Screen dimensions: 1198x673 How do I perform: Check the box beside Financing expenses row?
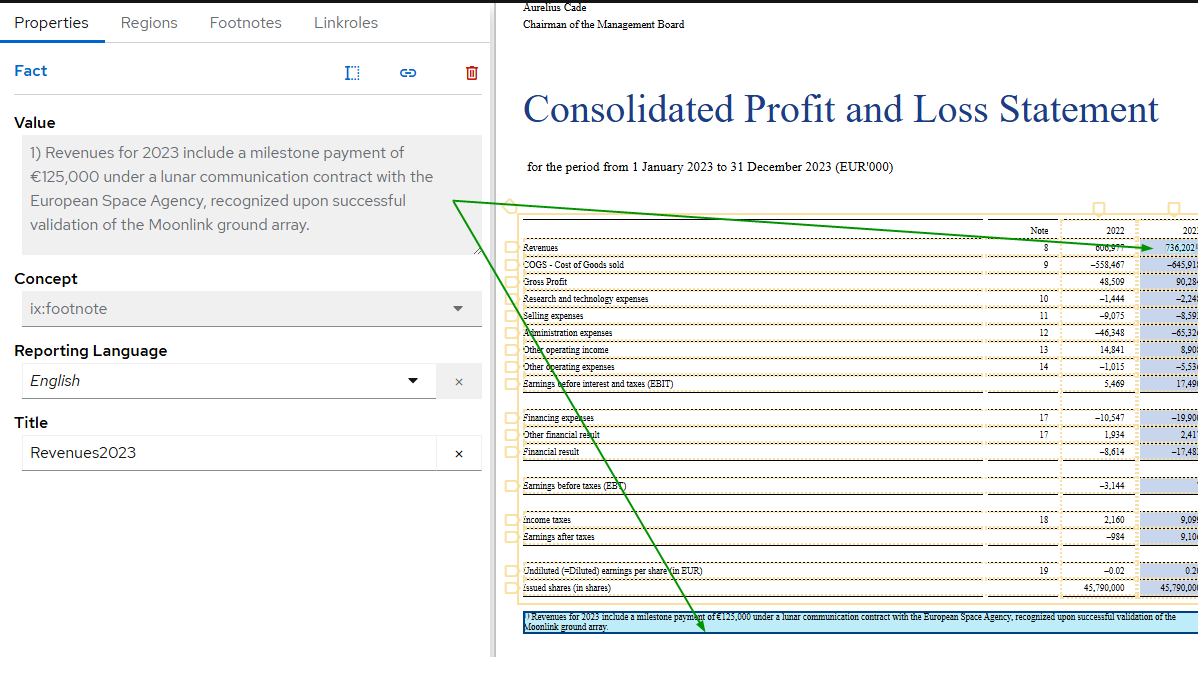tap(510, 417)
